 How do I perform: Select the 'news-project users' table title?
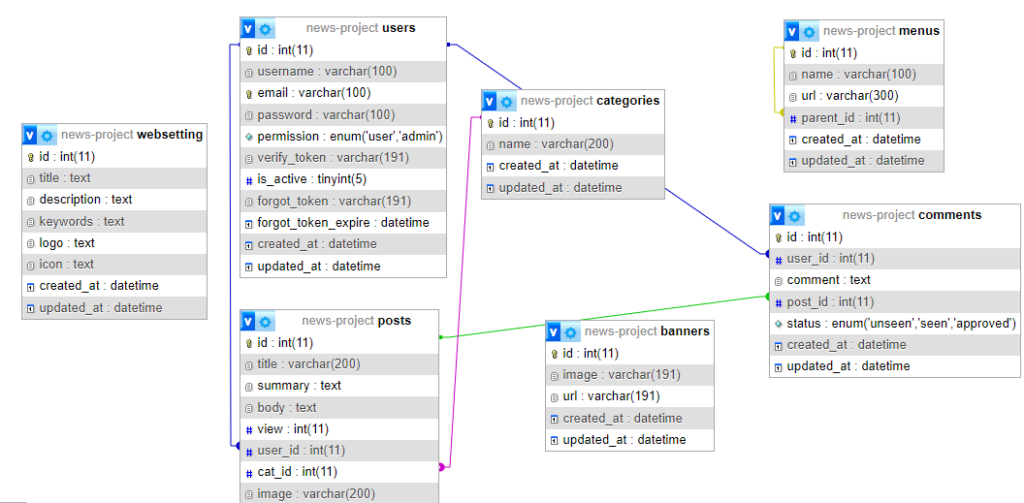[360, 28]
